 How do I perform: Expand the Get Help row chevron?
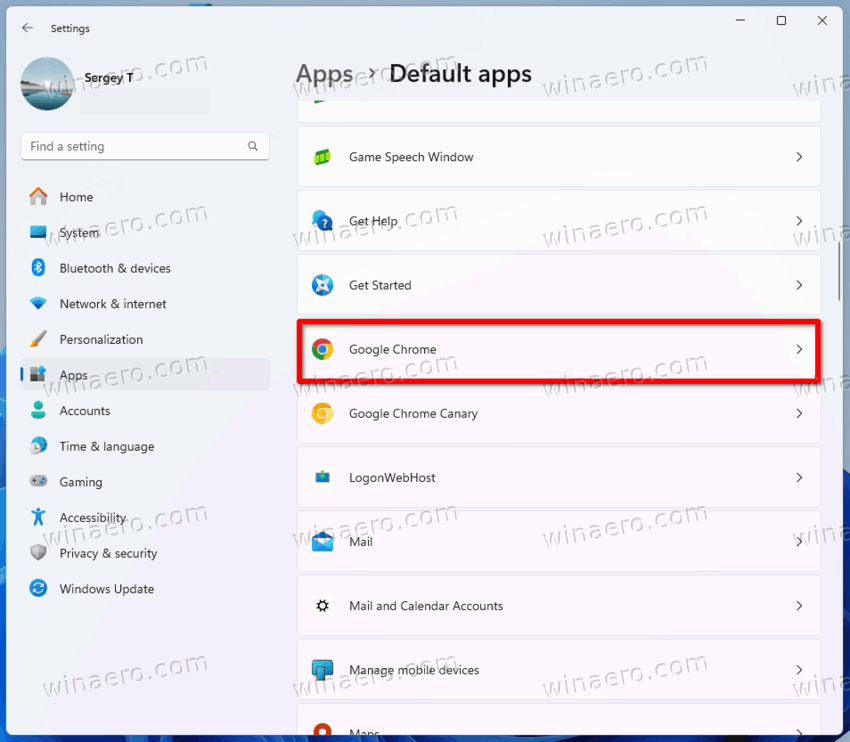799,221
